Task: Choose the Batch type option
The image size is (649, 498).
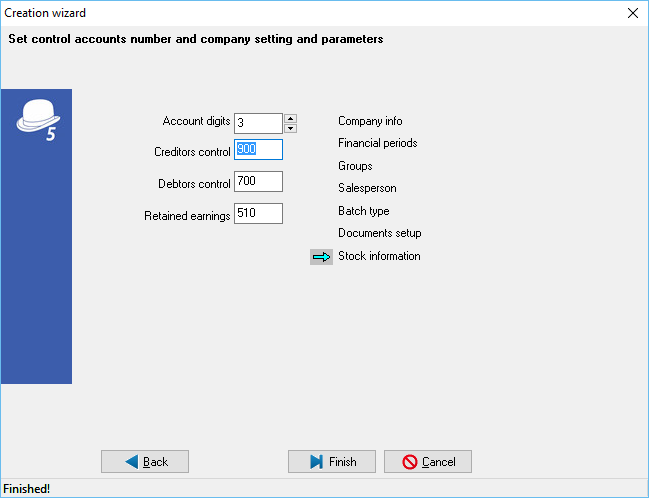Action: pos(363,211)
